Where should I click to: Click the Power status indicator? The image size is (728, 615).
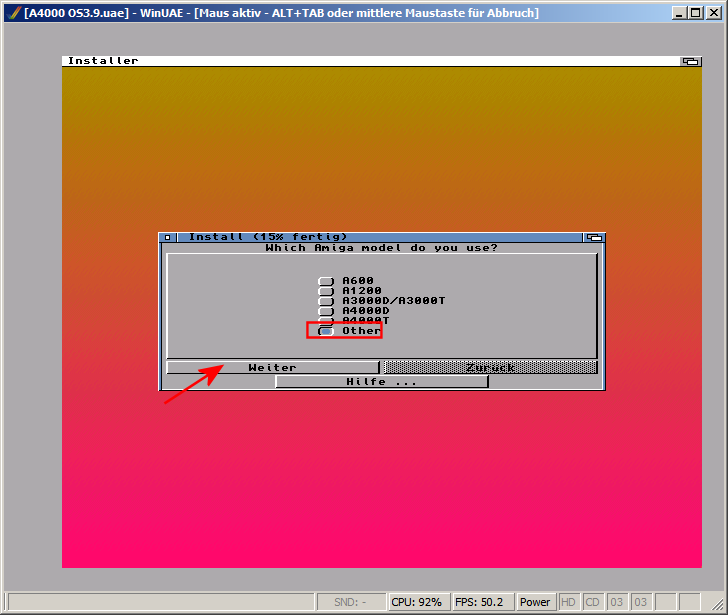tap(535, 602)
